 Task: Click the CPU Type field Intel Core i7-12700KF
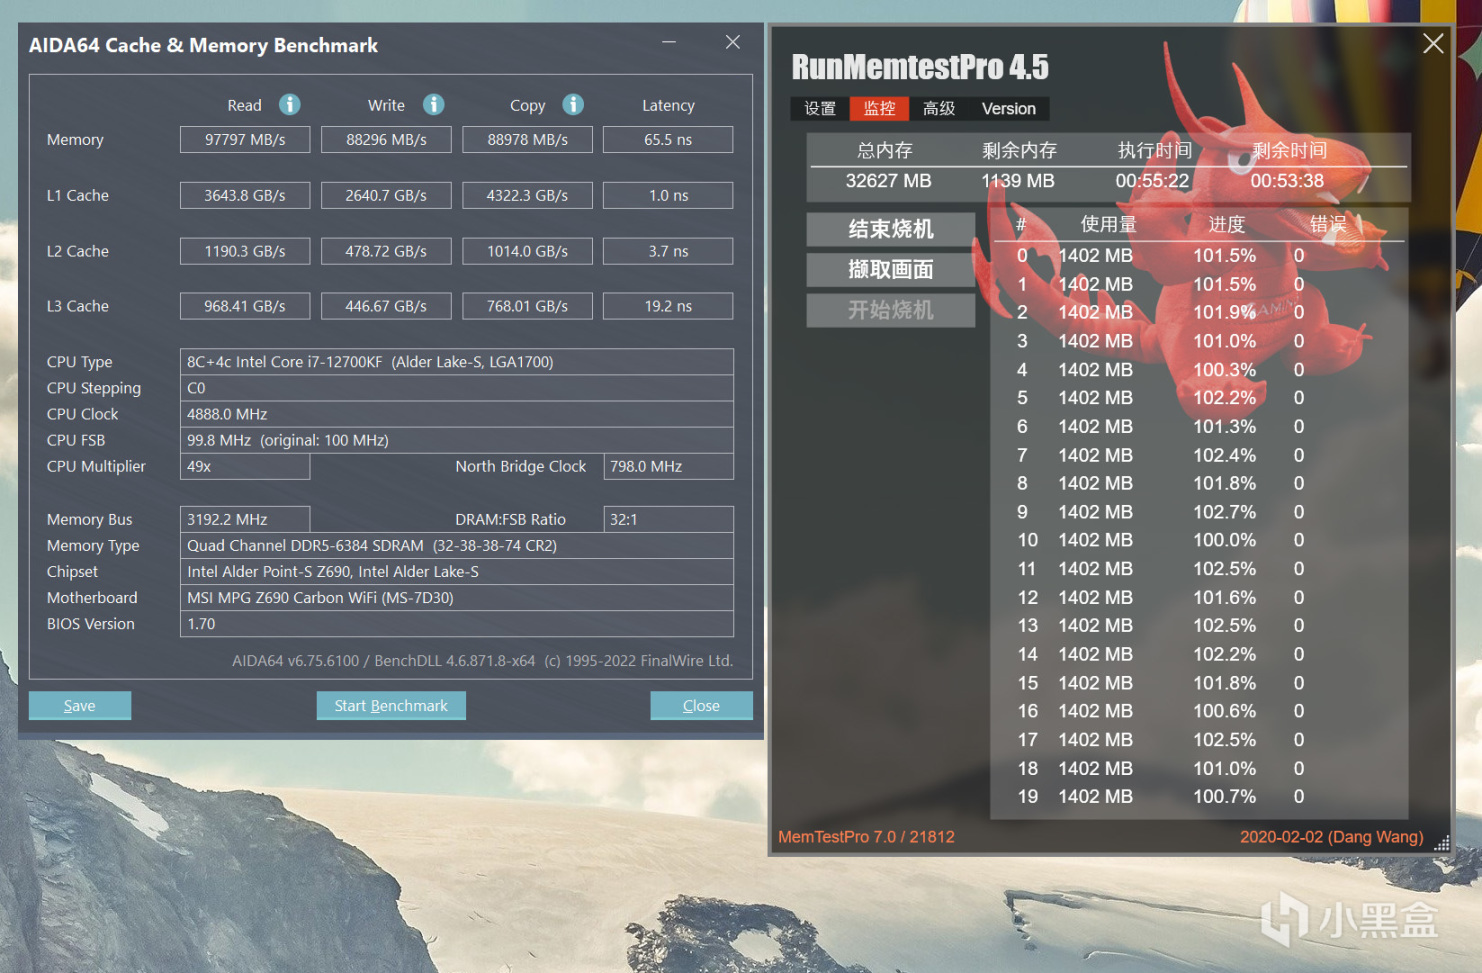coord(457,362)
